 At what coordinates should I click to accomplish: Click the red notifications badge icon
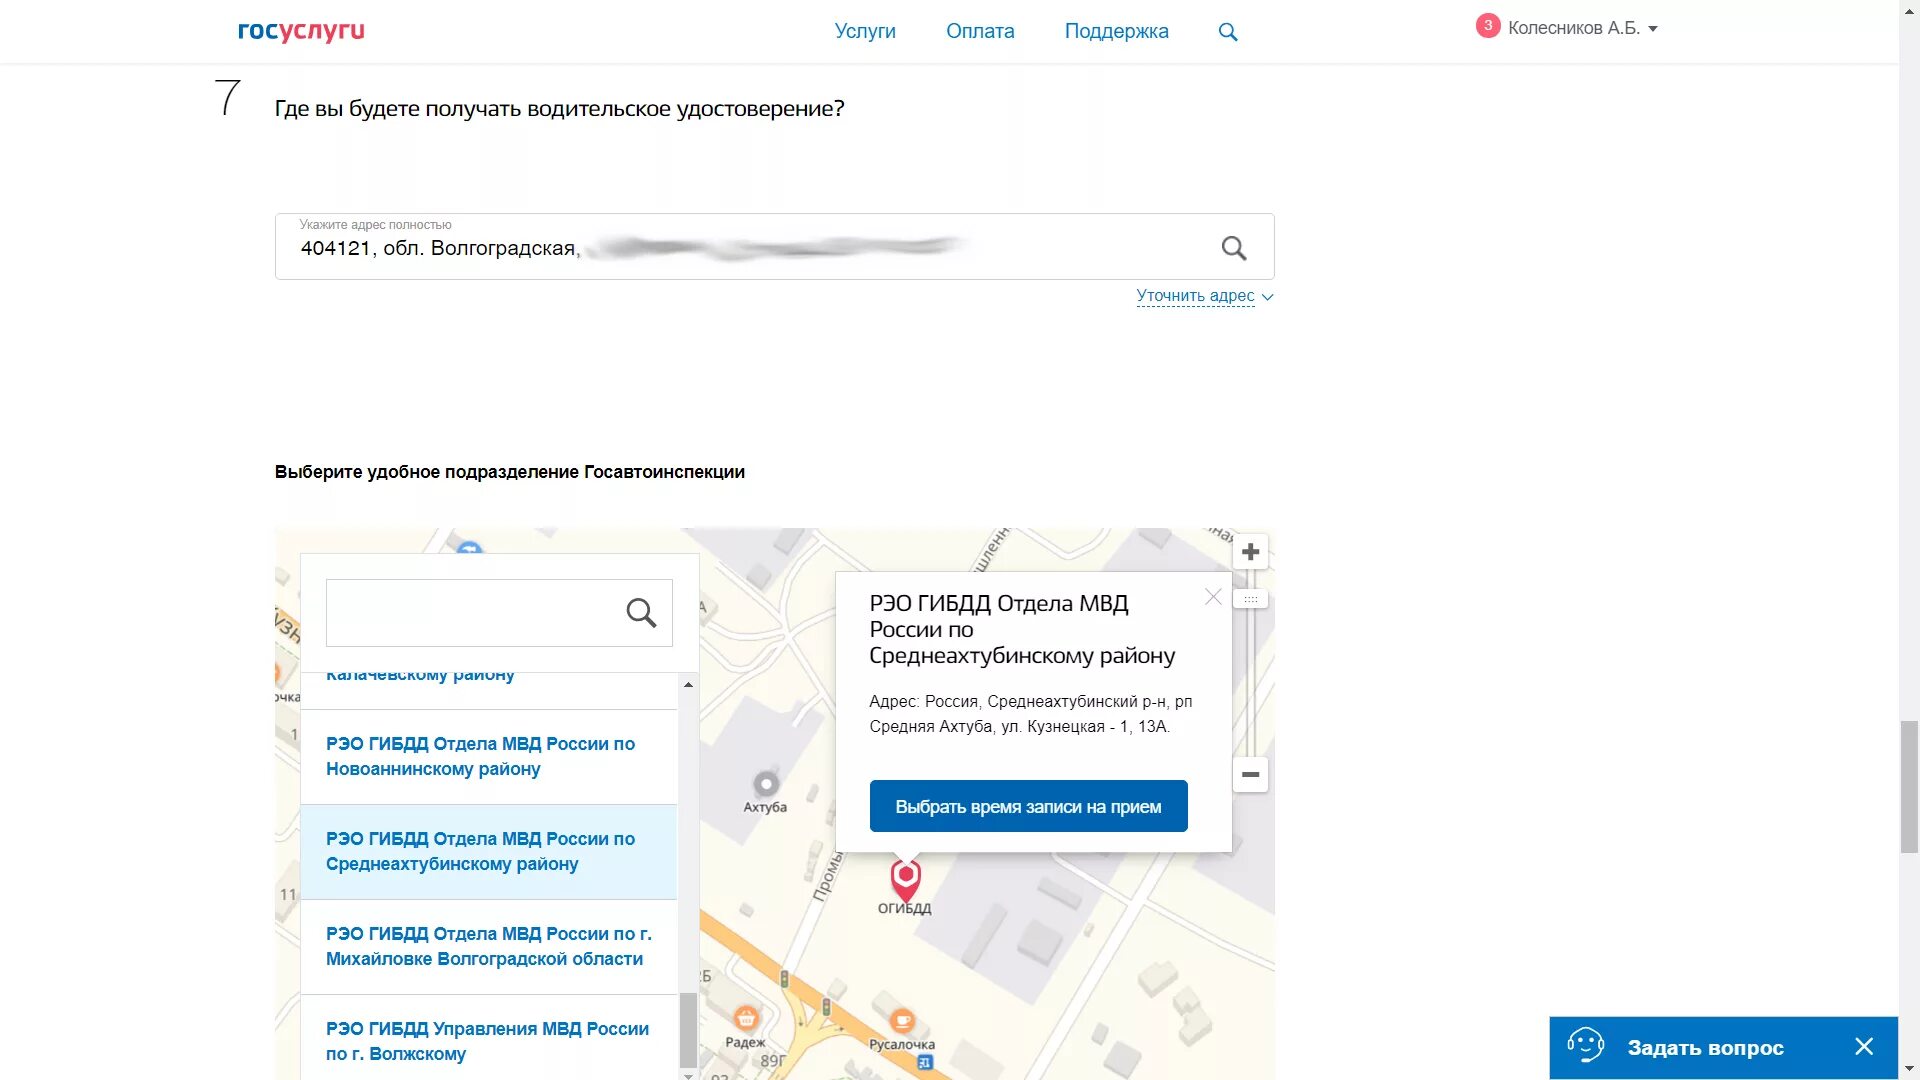pos(1487,26)
